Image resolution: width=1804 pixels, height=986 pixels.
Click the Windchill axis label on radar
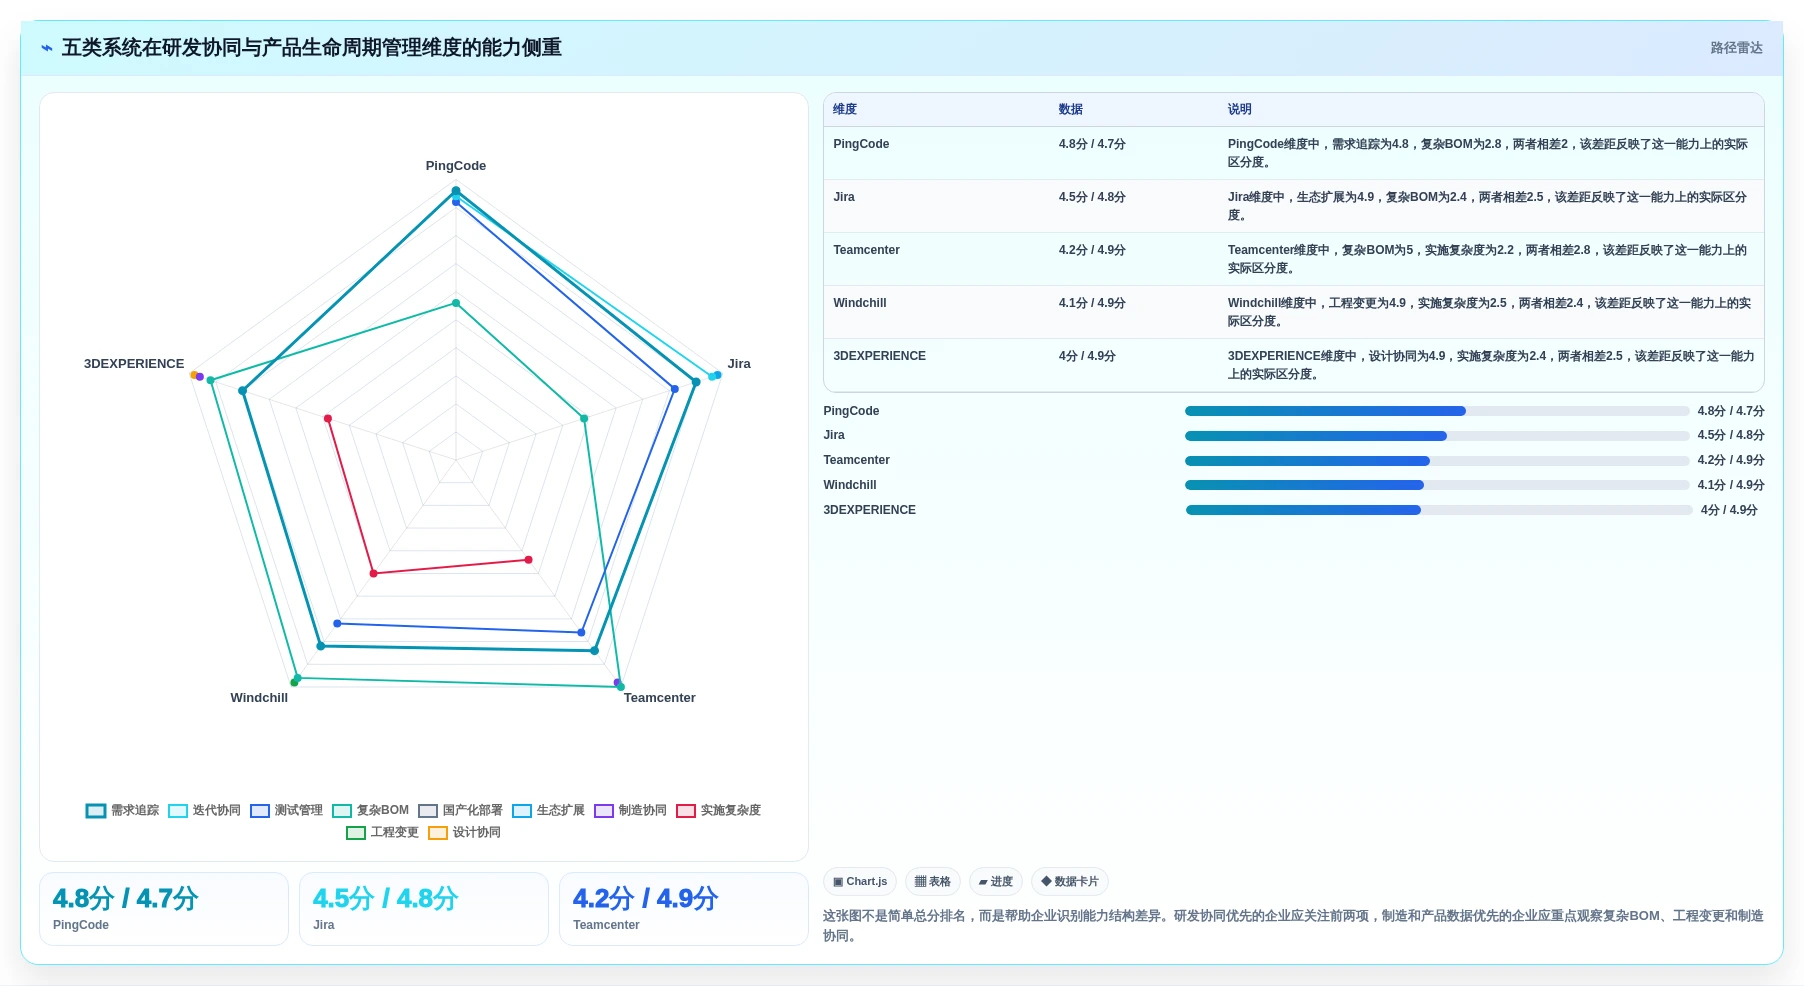(259, 698)
